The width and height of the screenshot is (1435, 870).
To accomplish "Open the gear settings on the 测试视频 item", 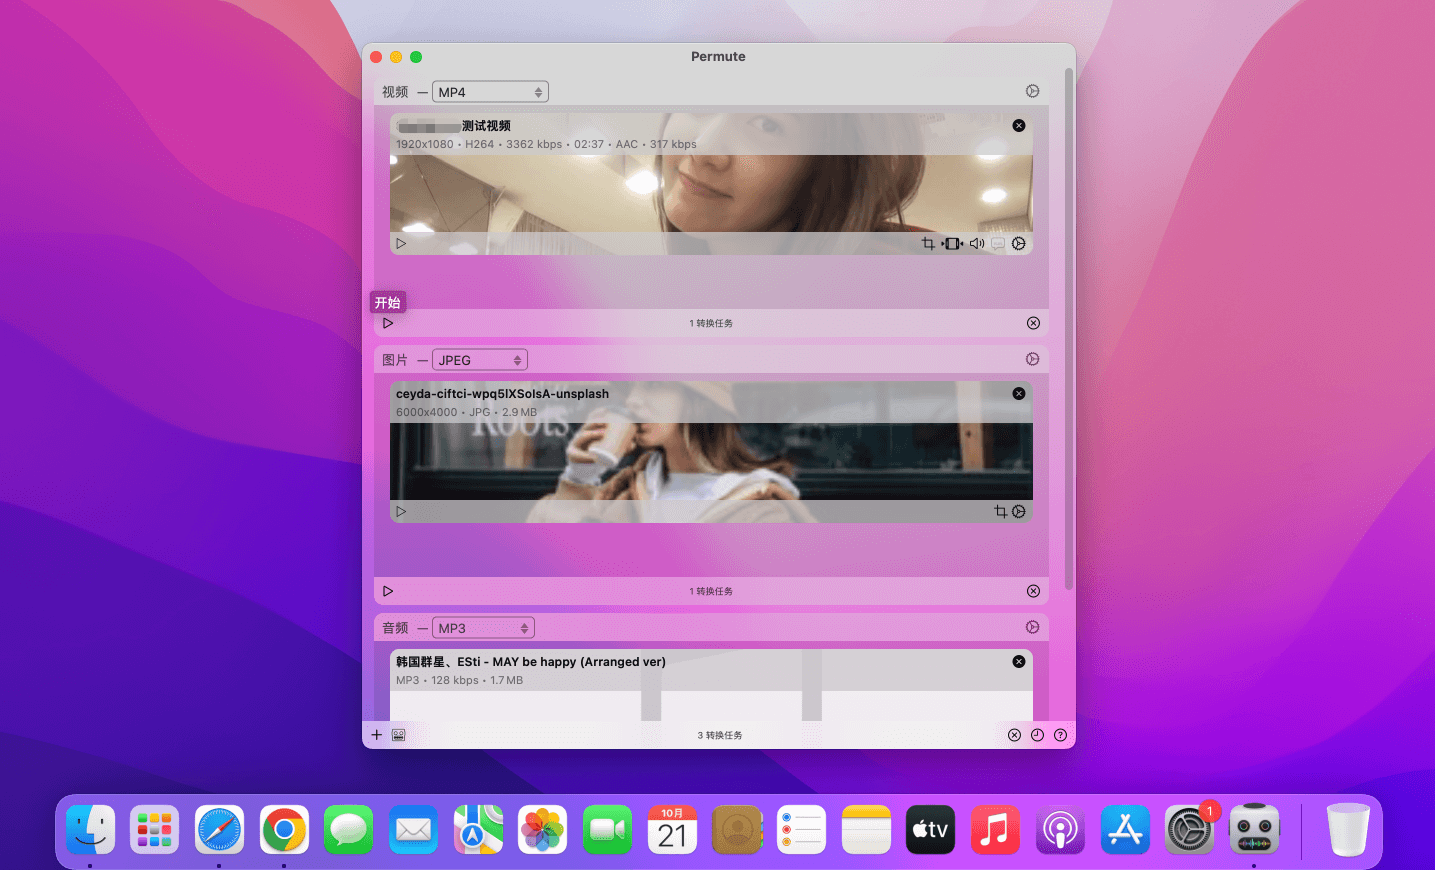I will [1019, 244].
